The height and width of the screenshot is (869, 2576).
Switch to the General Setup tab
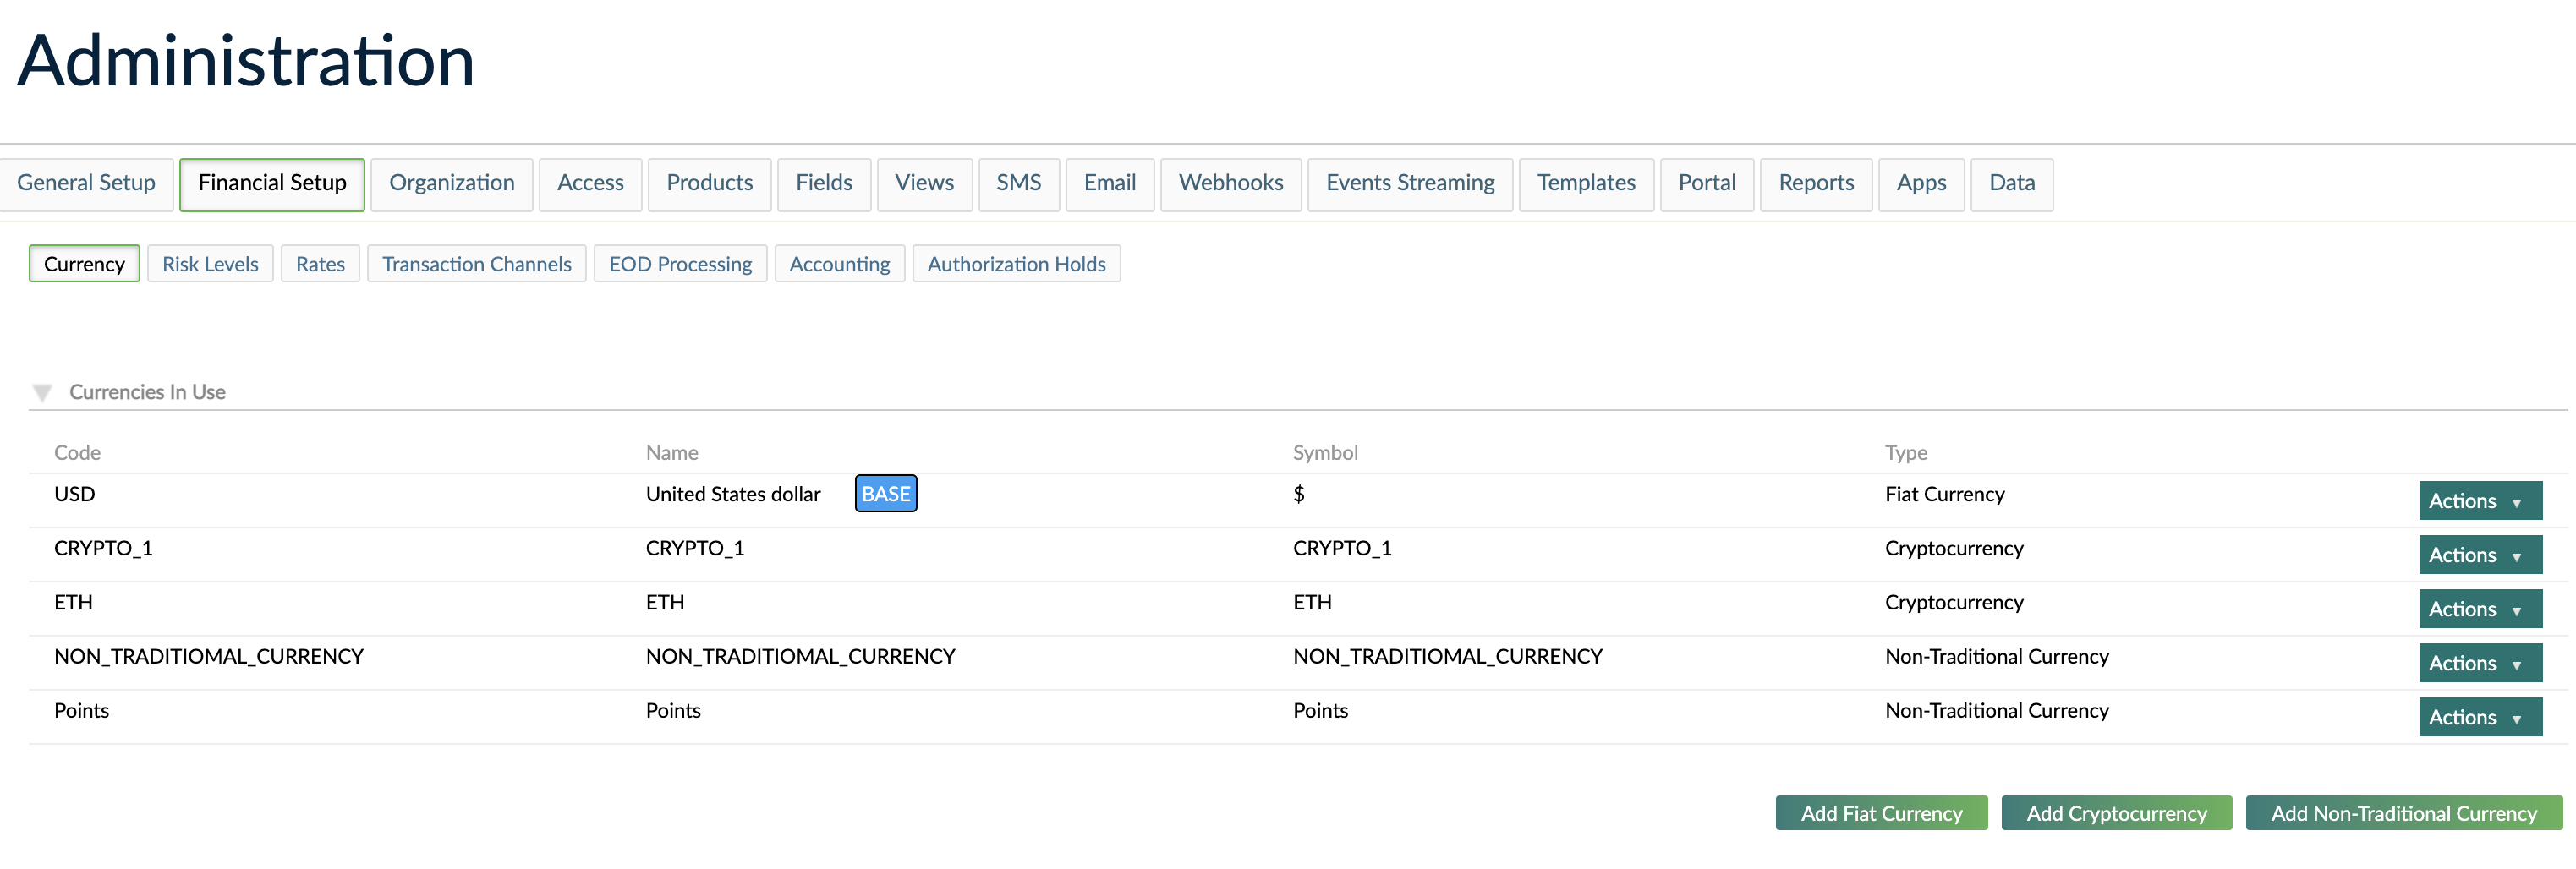[x=85, y=183]
